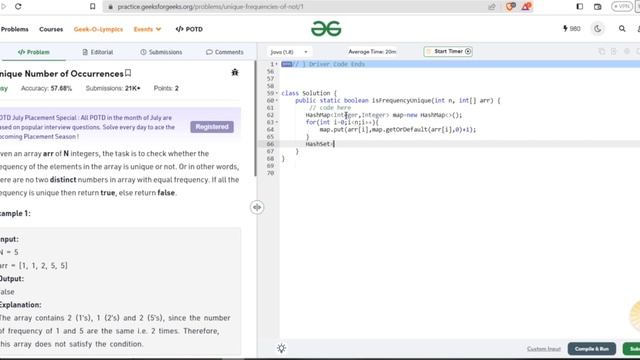
Task: View the streak lightning 980 counter
Action: pos(571,29)
